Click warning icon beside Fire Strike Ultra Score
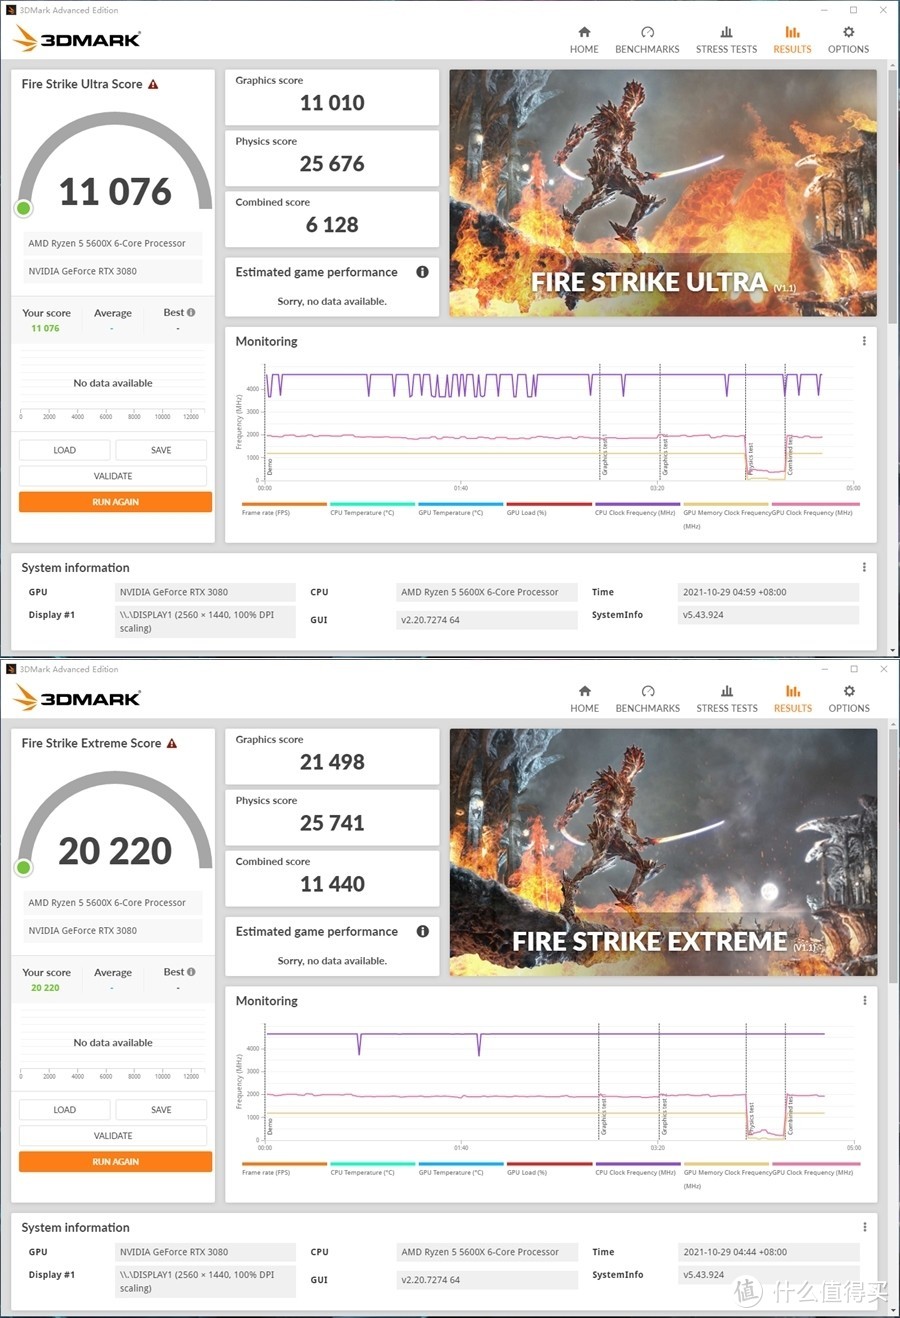The image size is (900, 1318). (x=153, y=84)
